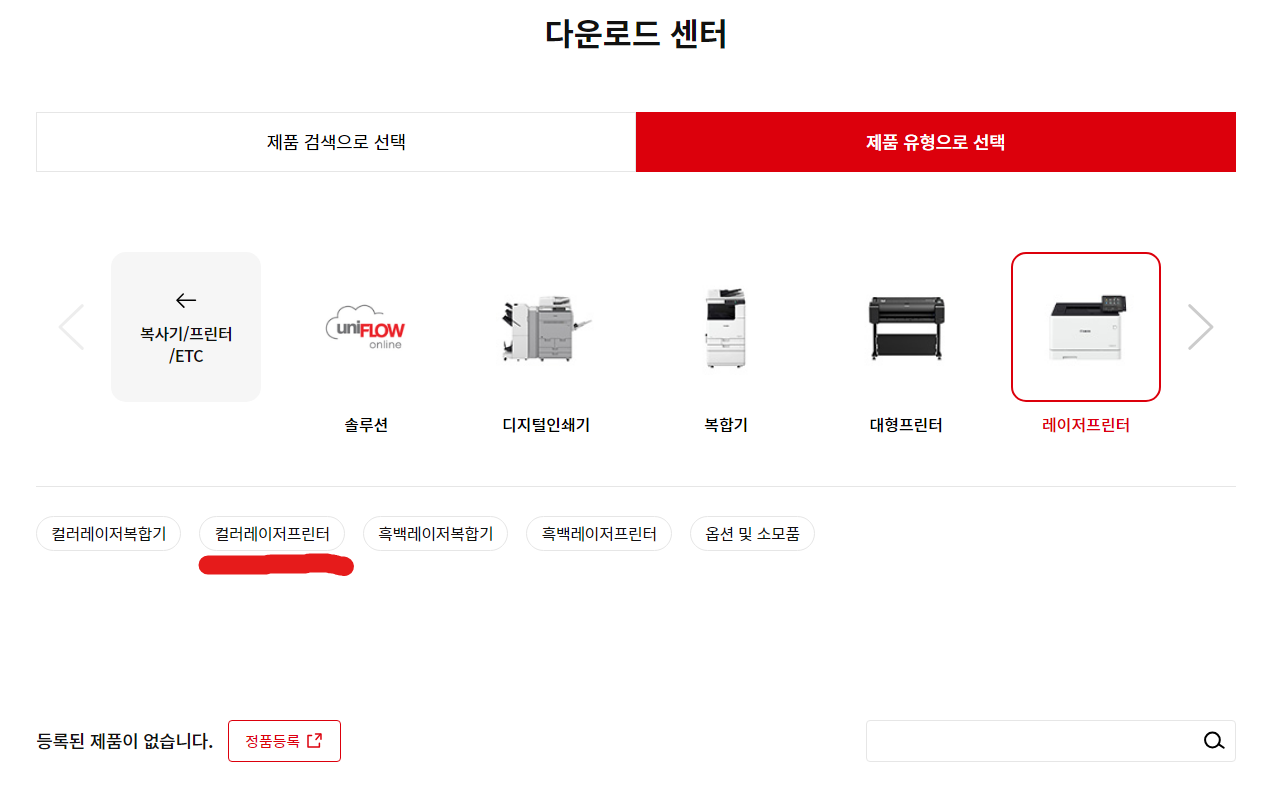Click the magnifying glass search icon

point(1214,741)
